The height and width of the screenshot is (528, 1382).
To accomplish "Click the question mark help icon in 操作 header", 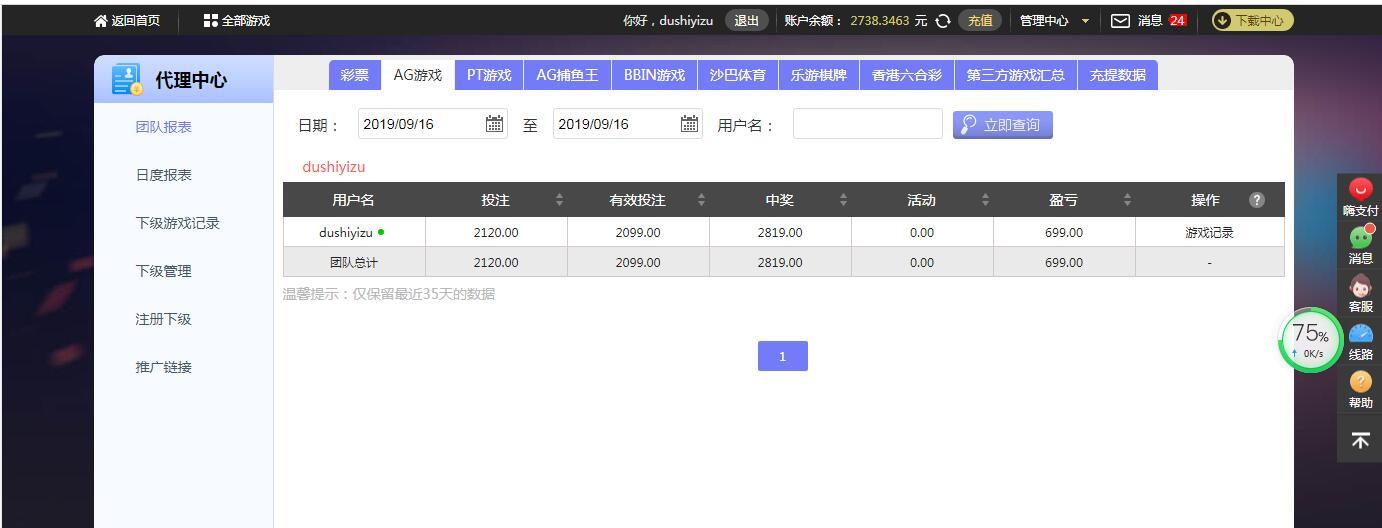I will [x=1257, y=200].
